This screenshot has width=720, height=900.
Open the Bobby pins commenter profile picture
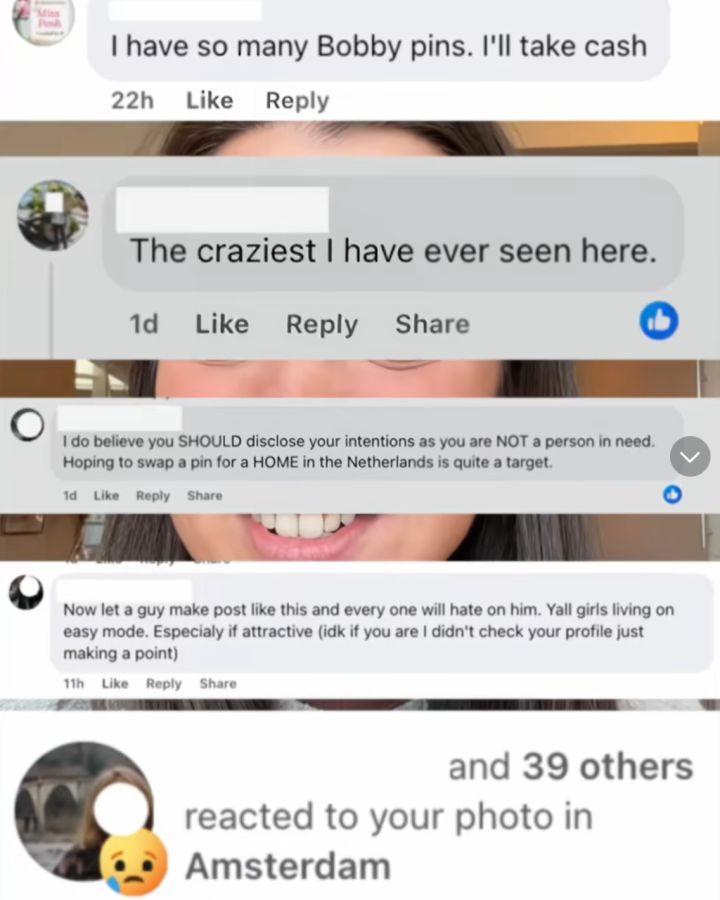[44, 21]
